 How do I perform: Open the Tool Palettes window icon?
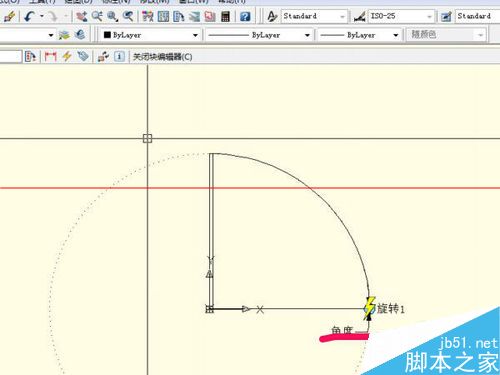(179, 16)
